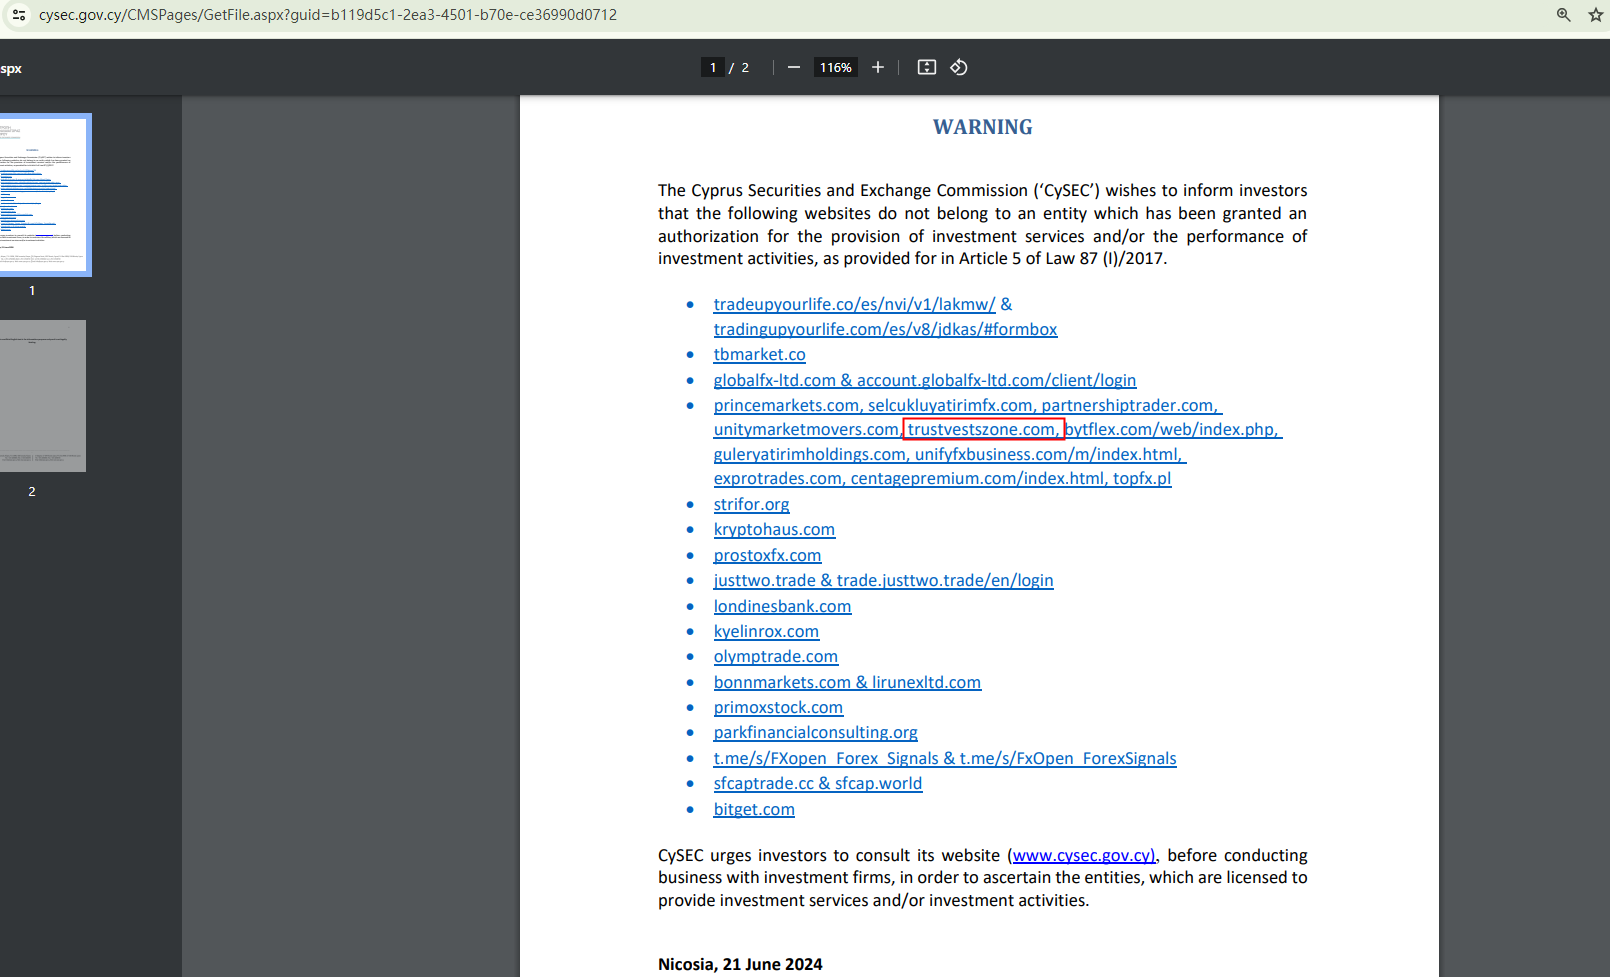Open the primoxstock.com link
Screen dimensions: 1610x977
[778, 707]
